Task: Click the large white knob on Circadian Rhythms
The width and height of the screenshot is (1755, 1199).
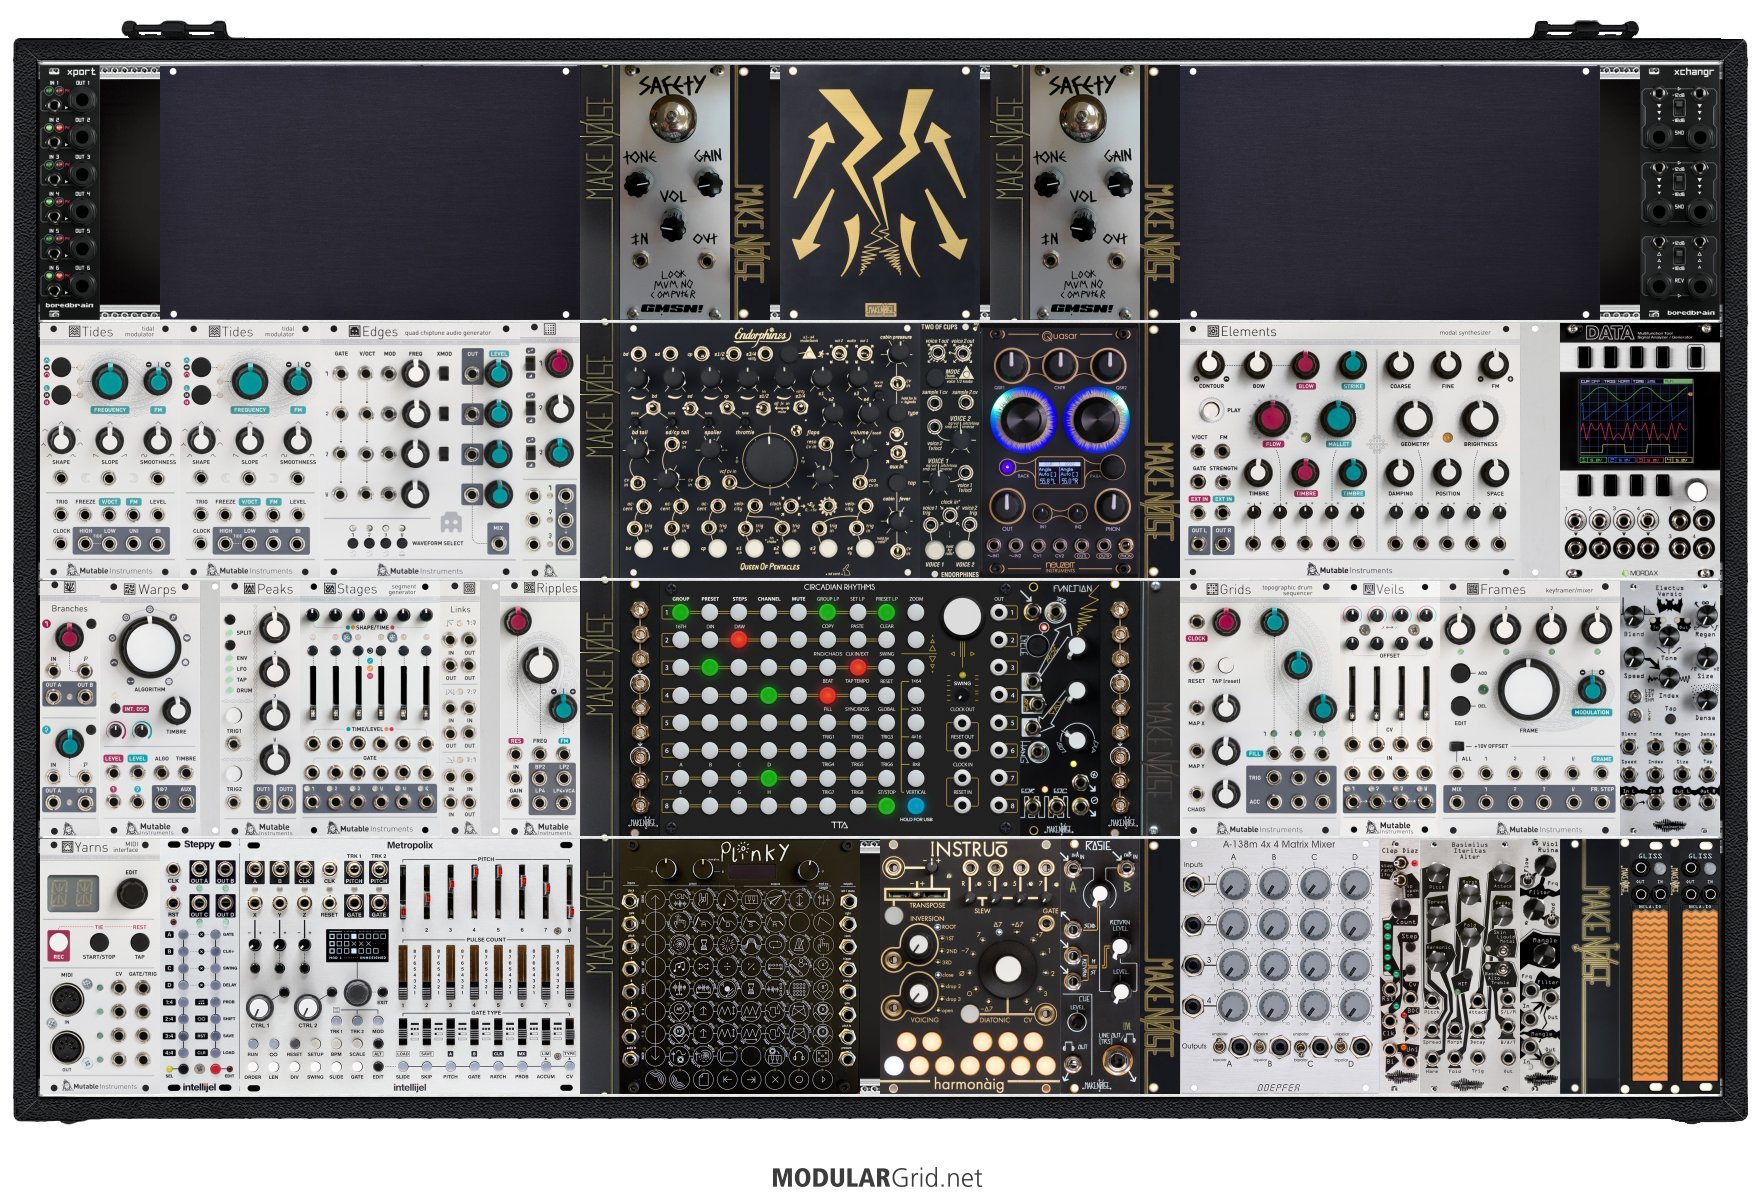Action: click(x=962, y=617)
